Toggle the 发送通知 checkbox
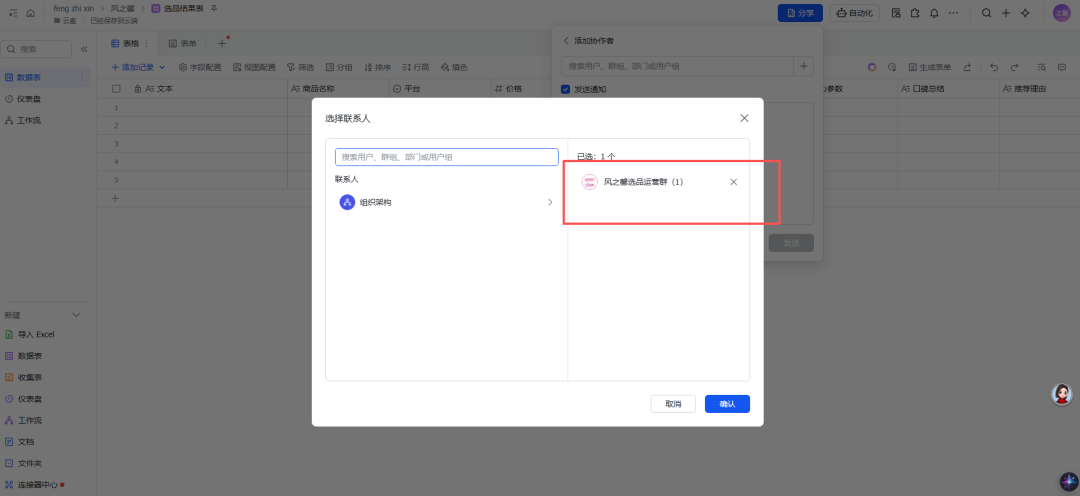The image size is (1080, 496). coord(565,89)
